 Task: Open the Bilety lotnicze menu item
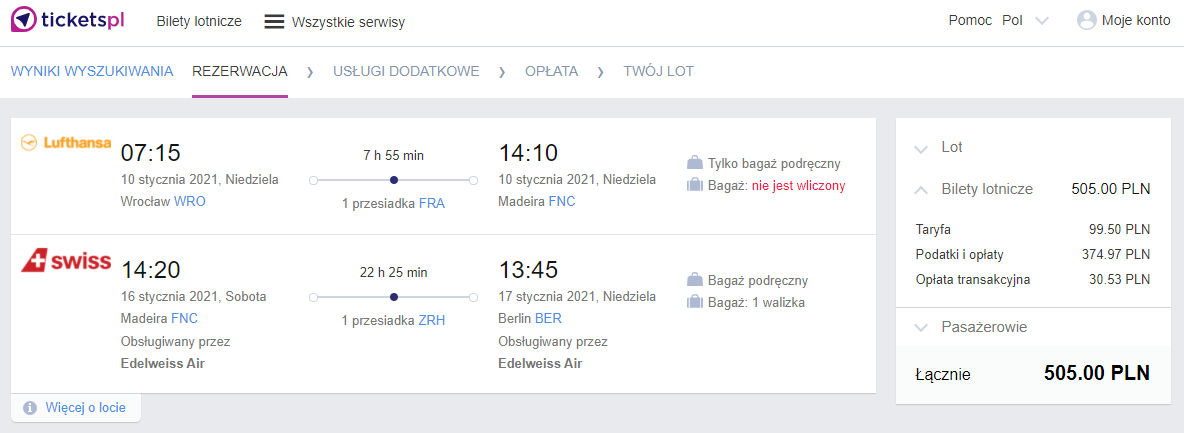tap(199, 21)
